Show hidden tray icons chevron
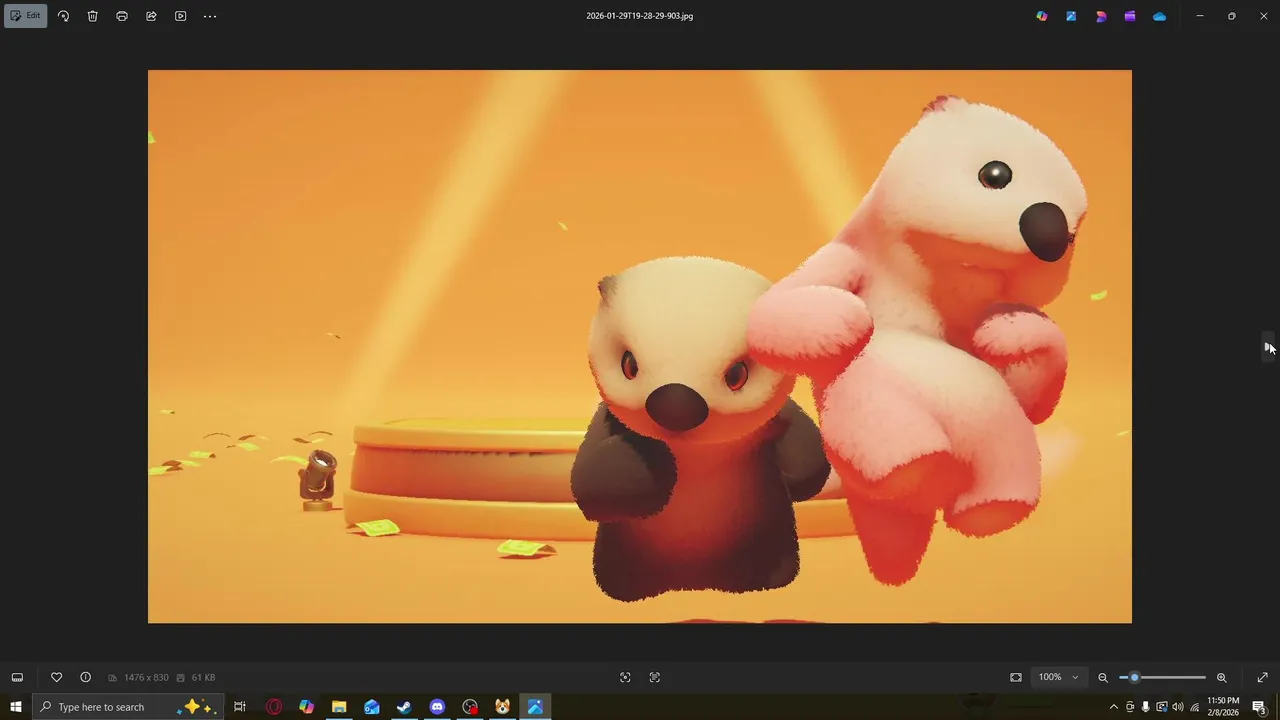The height and width of the screenshot is (720, 1280). coord(1114,707)
